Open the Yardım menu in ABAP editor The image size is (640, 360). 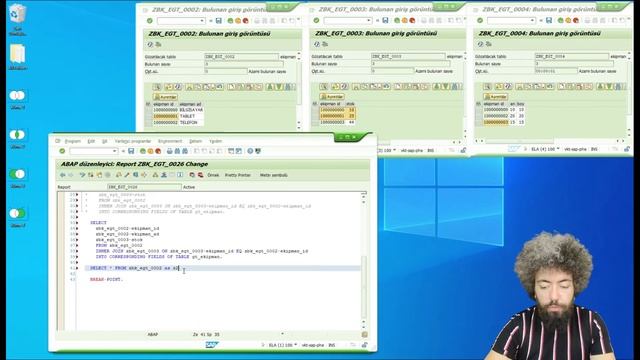point(216,141)
